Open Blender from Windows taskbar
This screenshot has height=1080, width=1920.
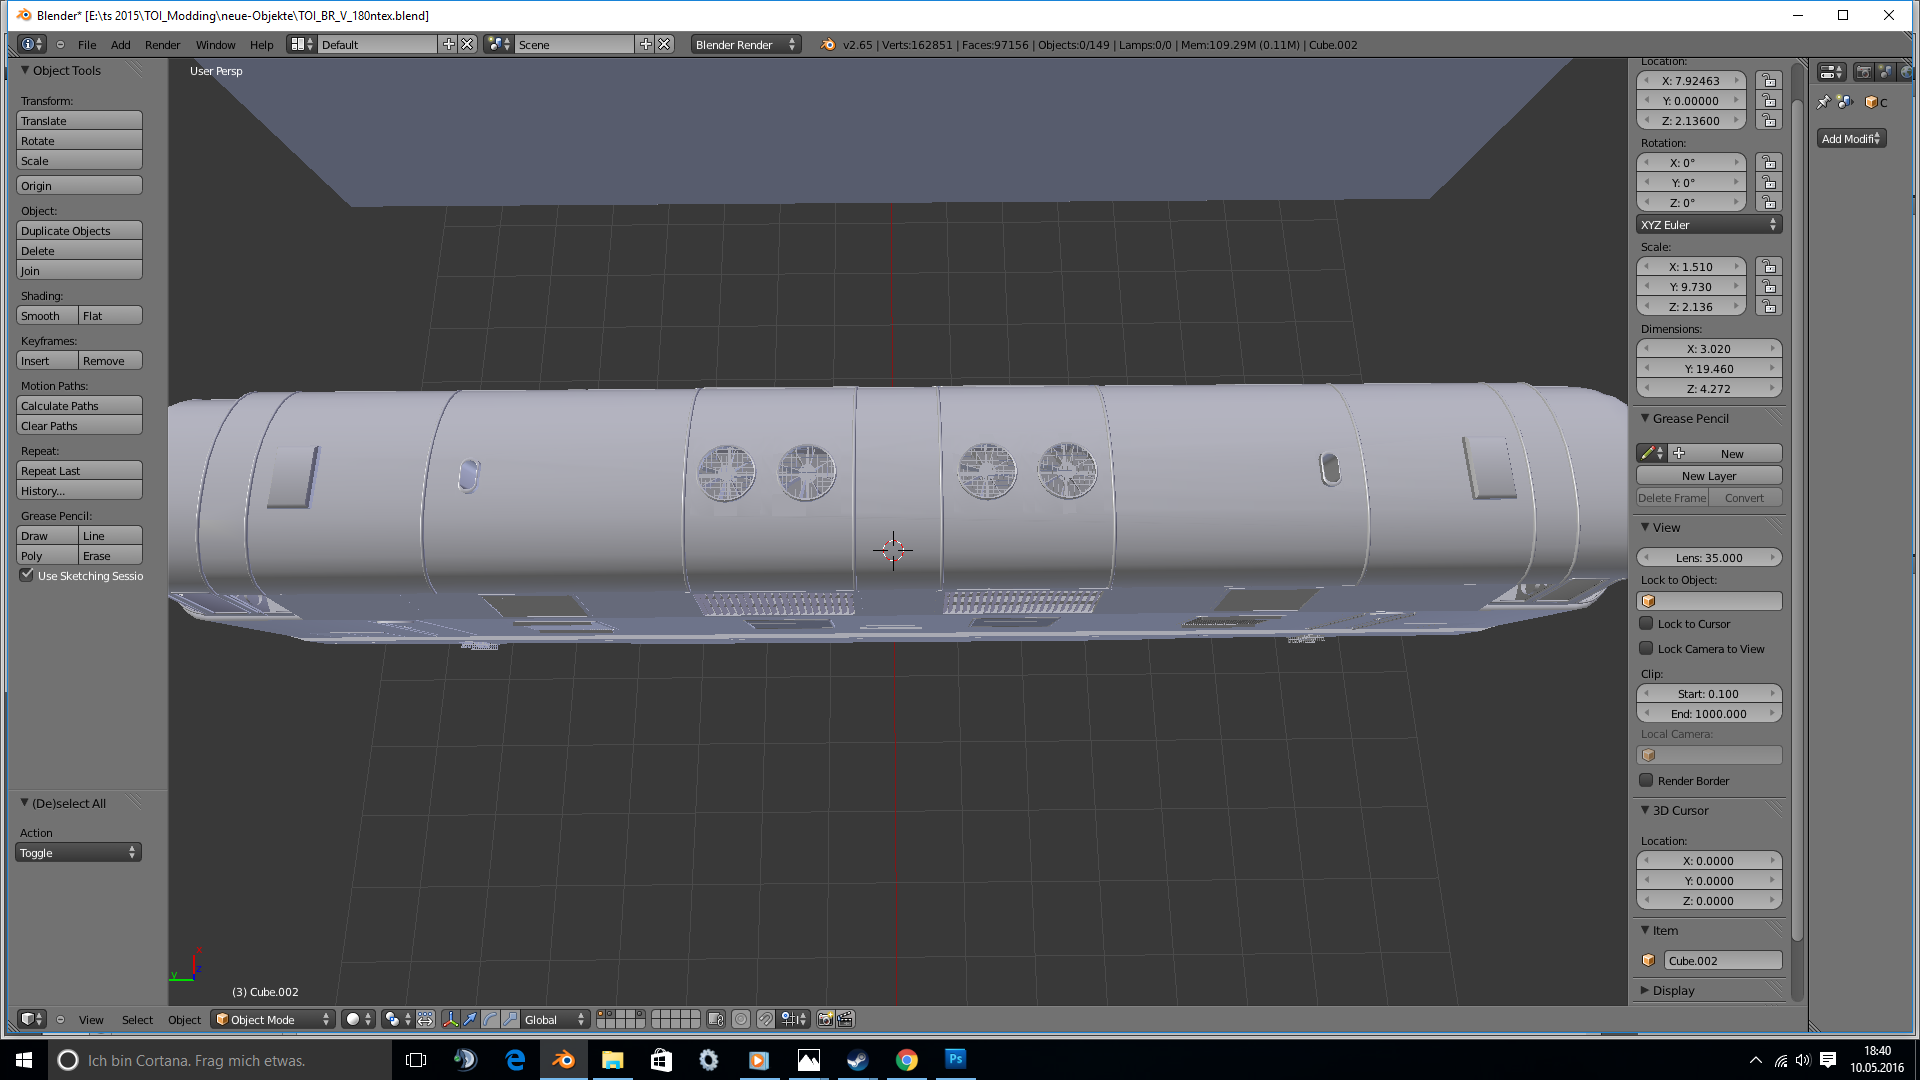pos(563,1060)
